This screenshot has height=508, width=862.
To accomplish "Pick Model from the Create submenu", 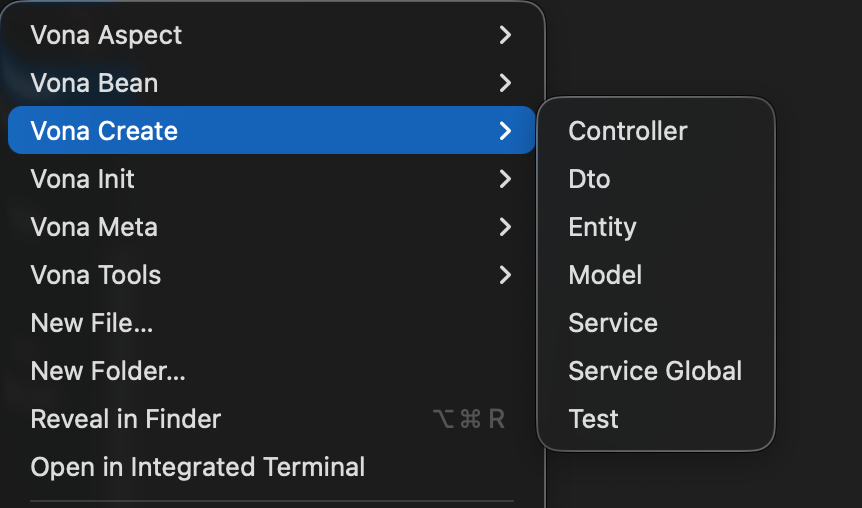I will (605, 275).
